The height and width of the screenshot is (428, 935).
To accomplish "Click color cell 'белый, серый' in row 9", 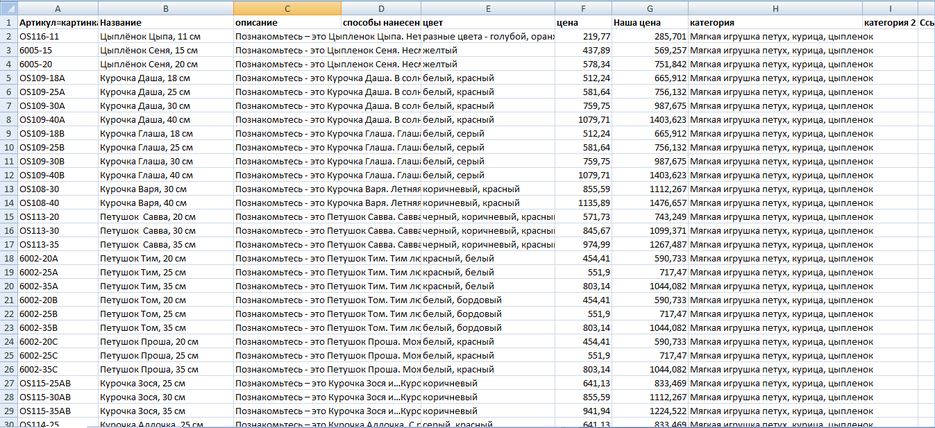I will pyautogui.click(x=488, y=134).
